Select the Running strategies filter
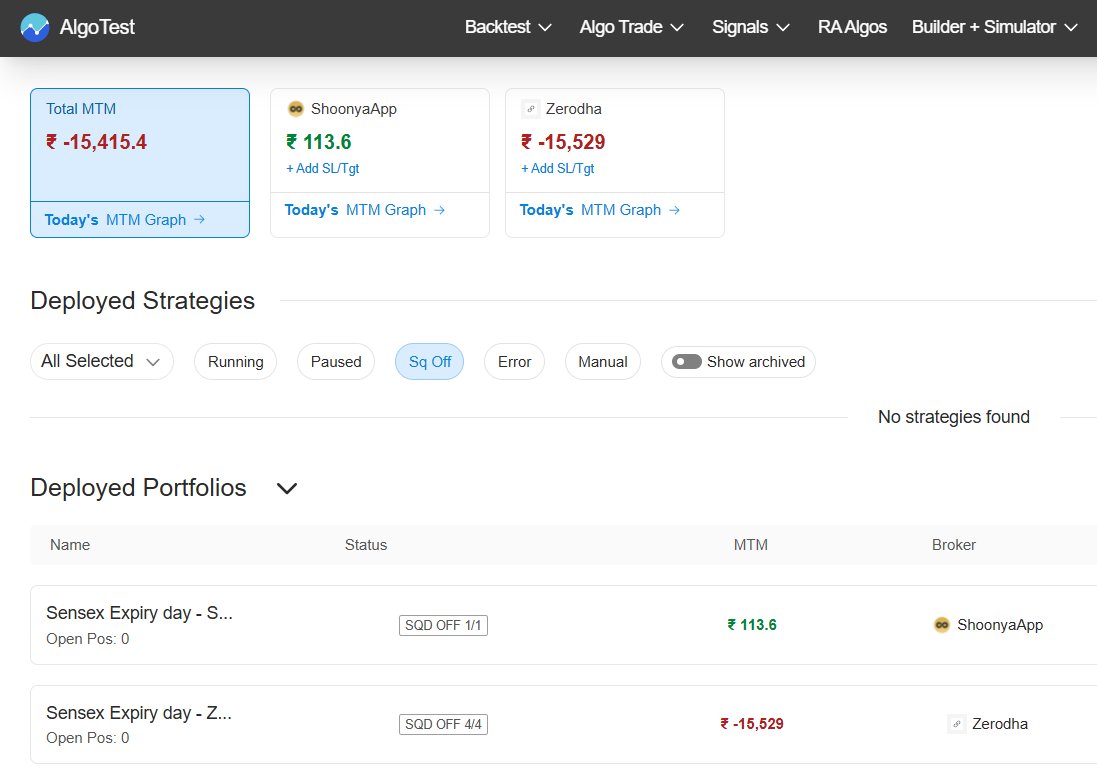This screenshot has width=1097, height=777. [235, 362]
